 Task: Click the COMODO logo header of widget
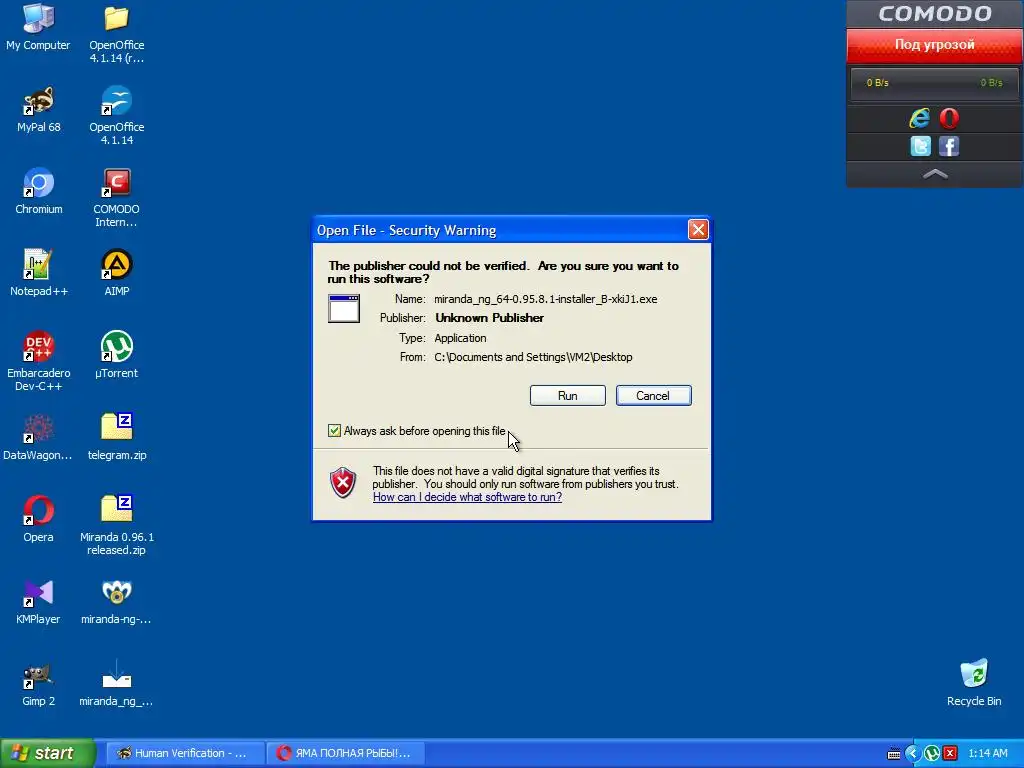point(935,14)
